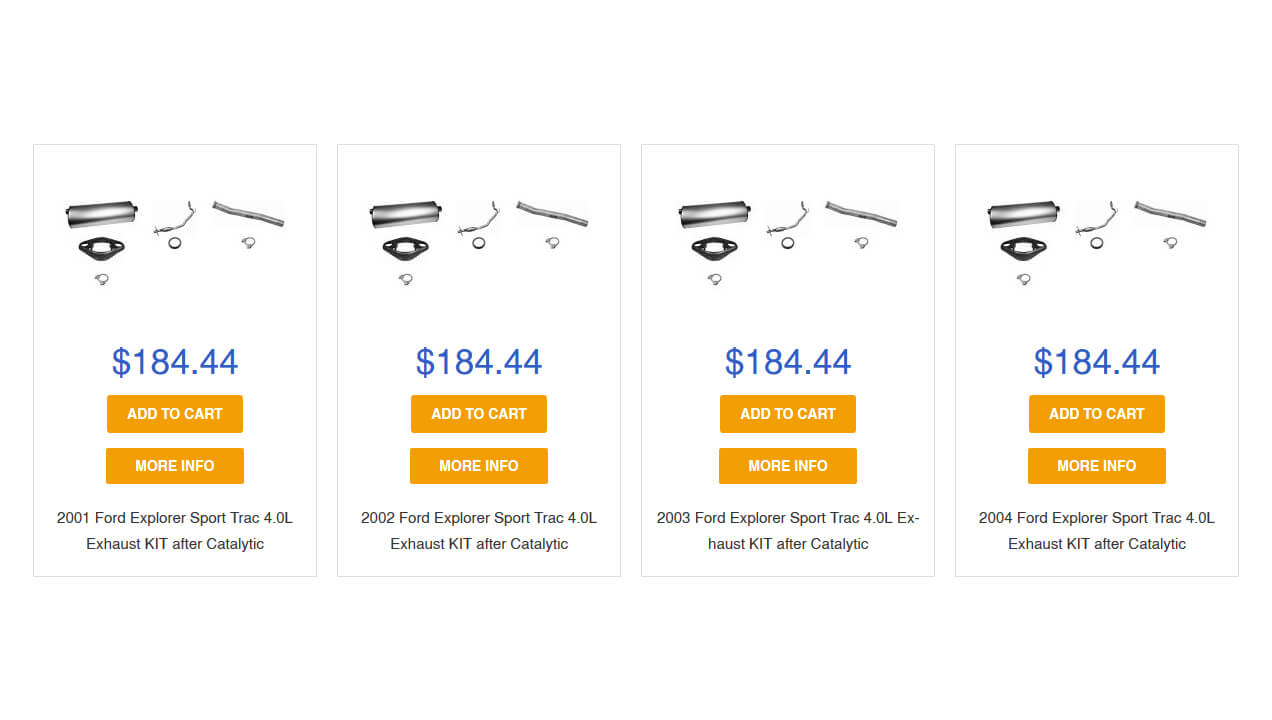Click the $184.44 price on the 2001 kit
The width and height of the screenshot is (1272, 720).
pos(174,361)
